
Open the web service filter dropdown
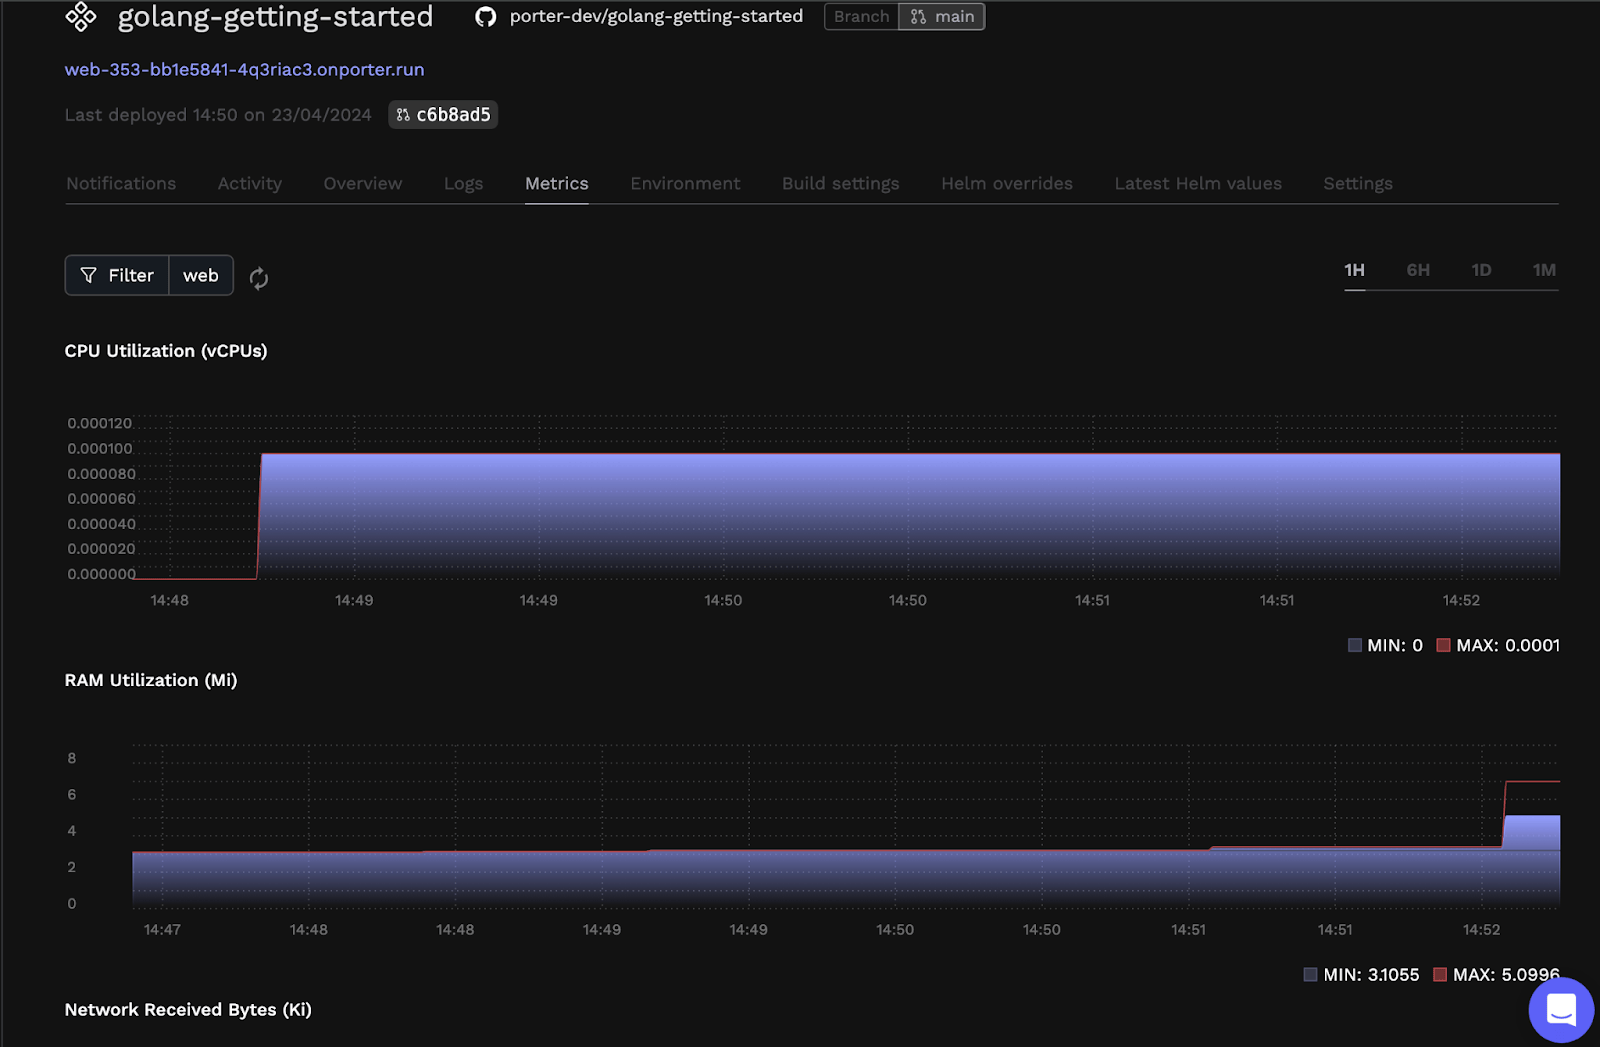tap(201, 275)
